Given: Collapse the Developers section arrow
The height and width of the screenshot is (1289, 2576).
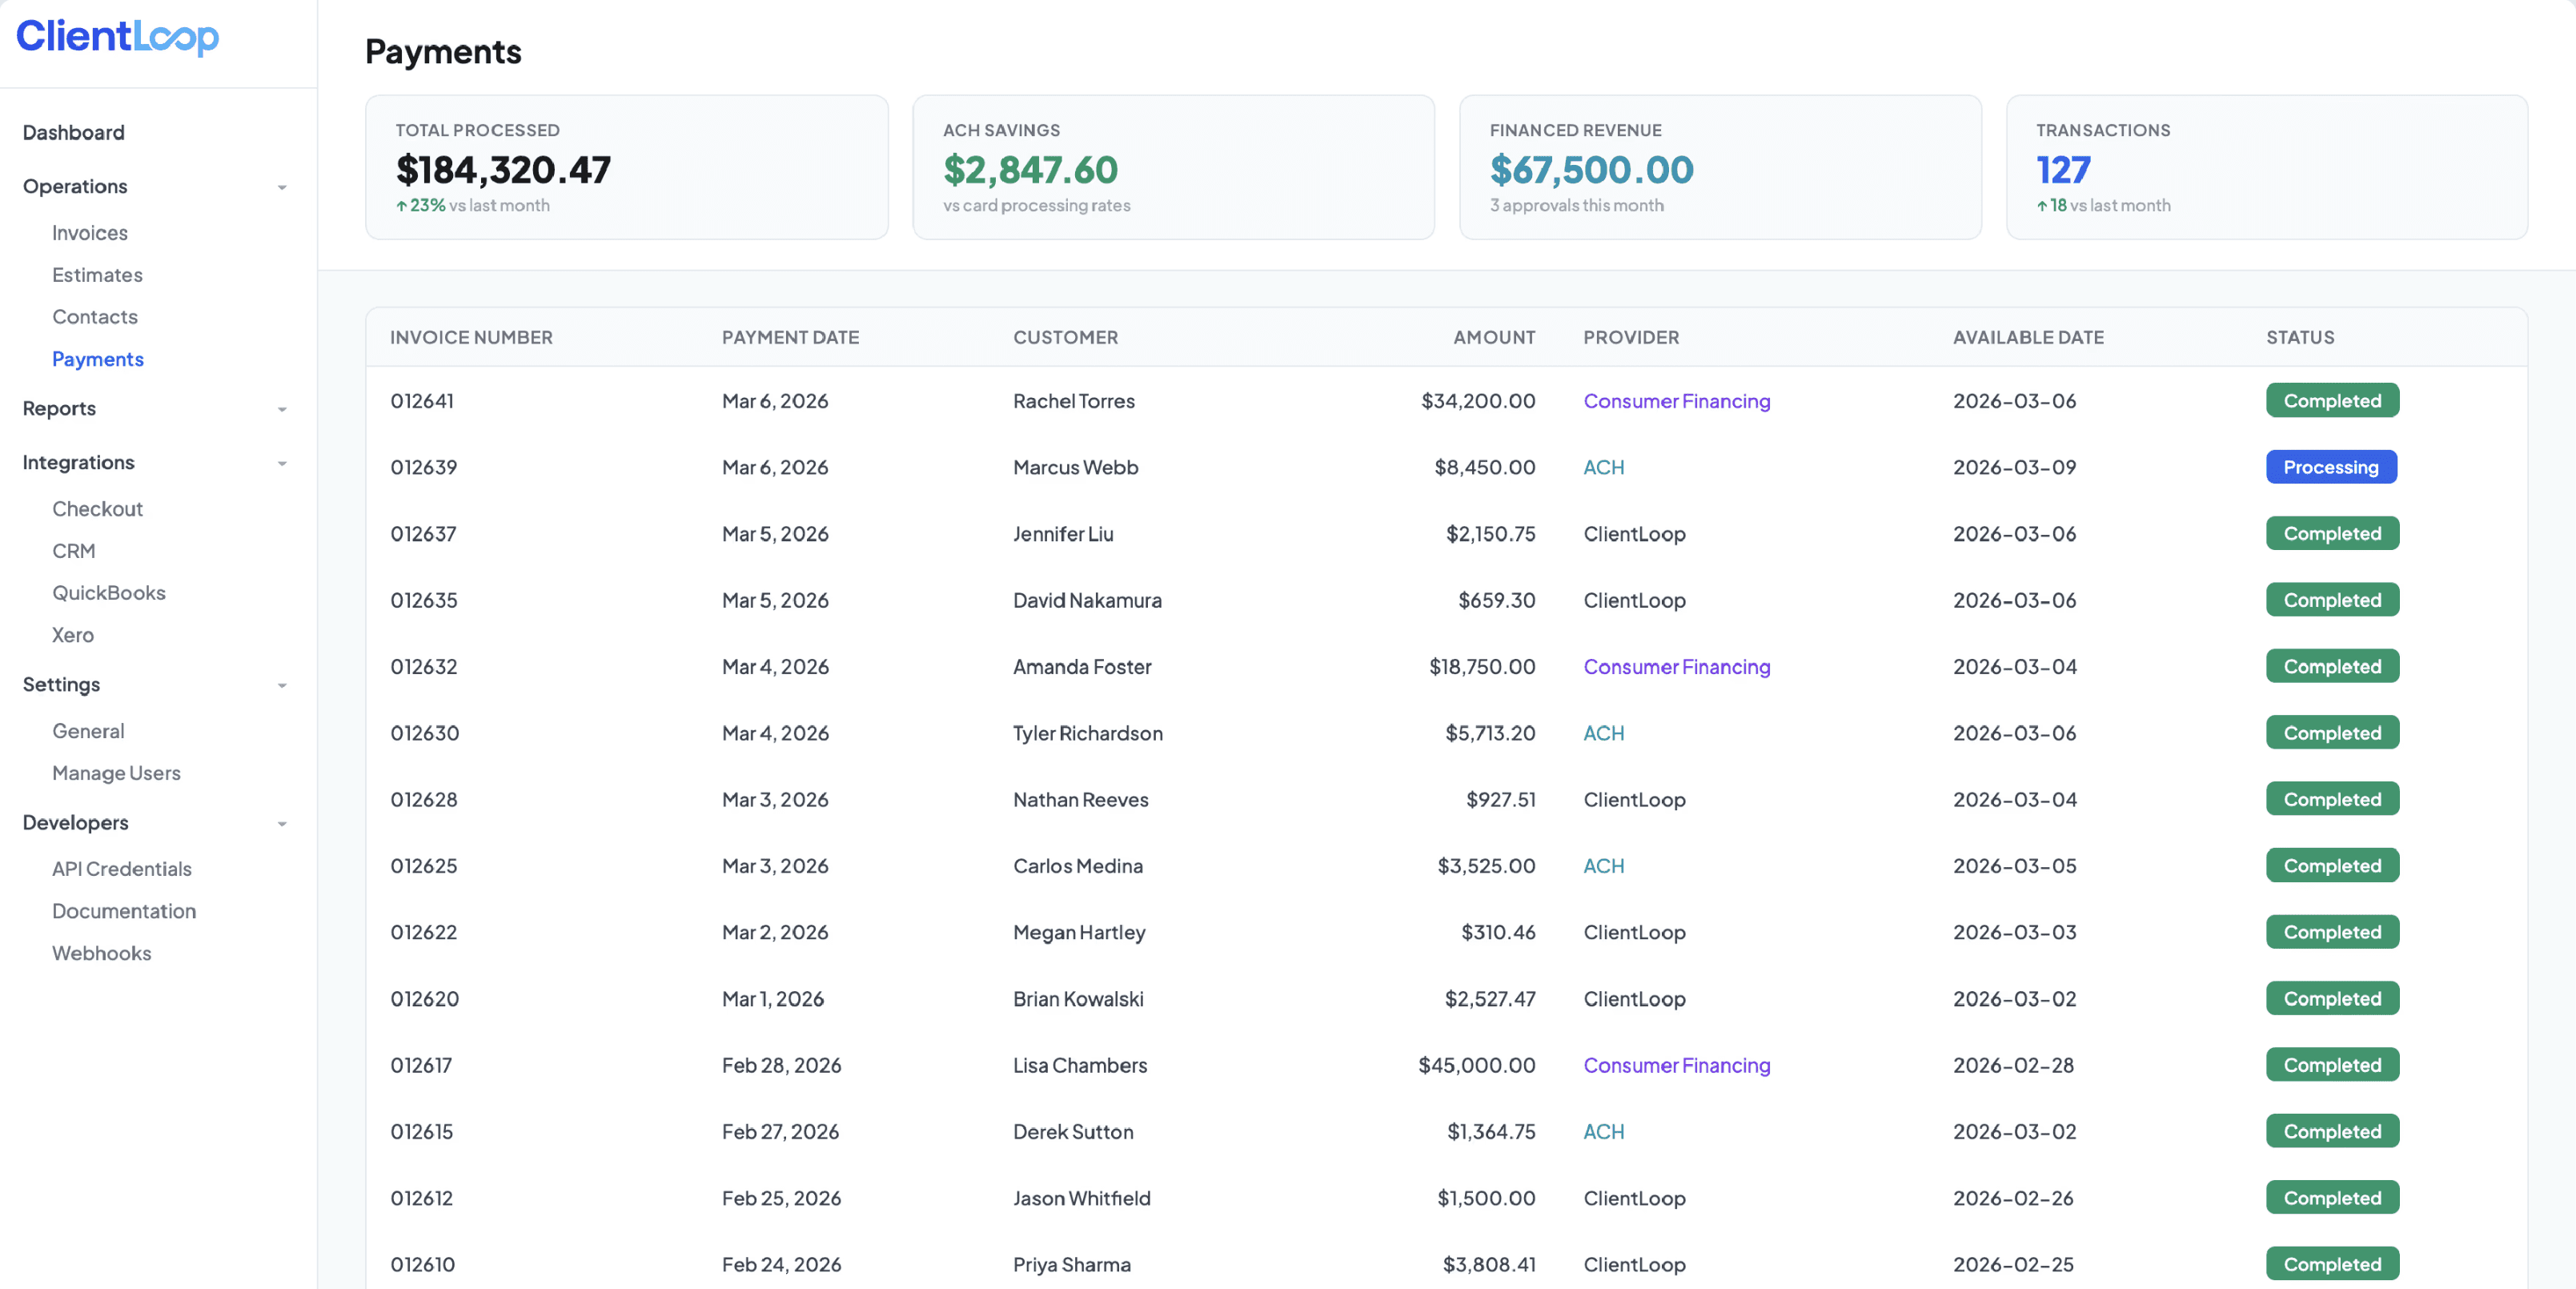Looking at the screenshot, I should tap(282, 823).
